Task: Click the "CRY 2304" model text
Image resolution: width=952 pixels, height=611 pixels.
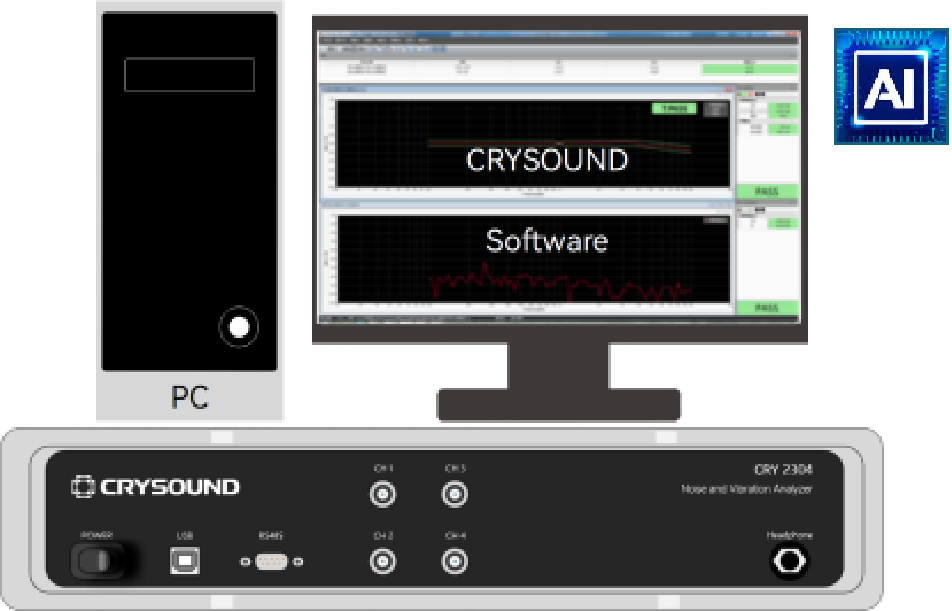Action: click(x=783, y=469)
